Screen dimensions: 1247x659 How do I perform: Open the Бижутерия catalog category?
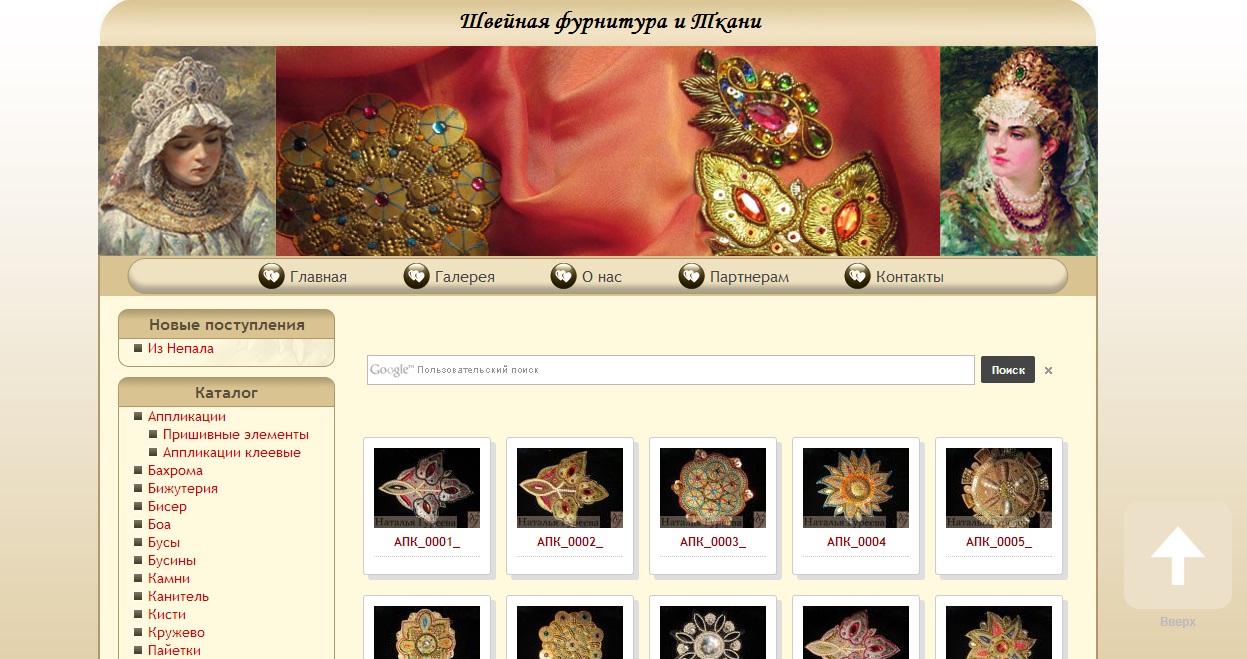coord(182,489)
